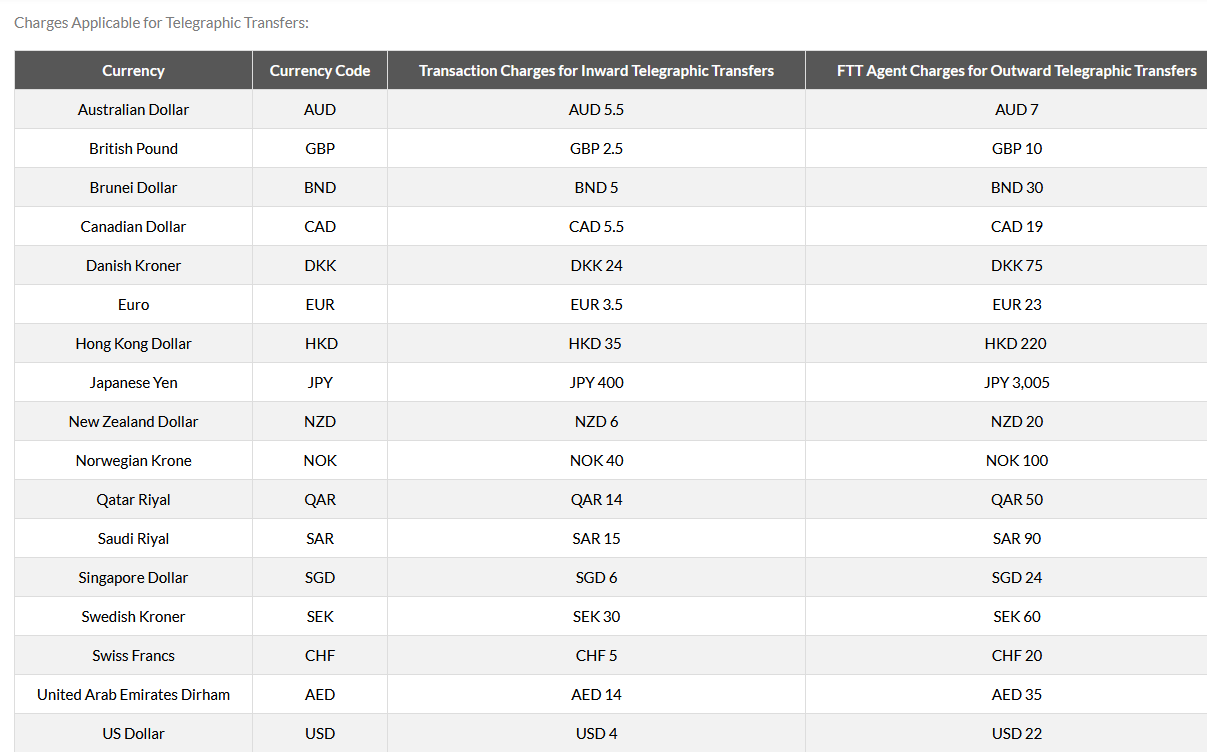Click the SAR 90 outward charge cell

pyautogui.click(x=1017, y=539)
